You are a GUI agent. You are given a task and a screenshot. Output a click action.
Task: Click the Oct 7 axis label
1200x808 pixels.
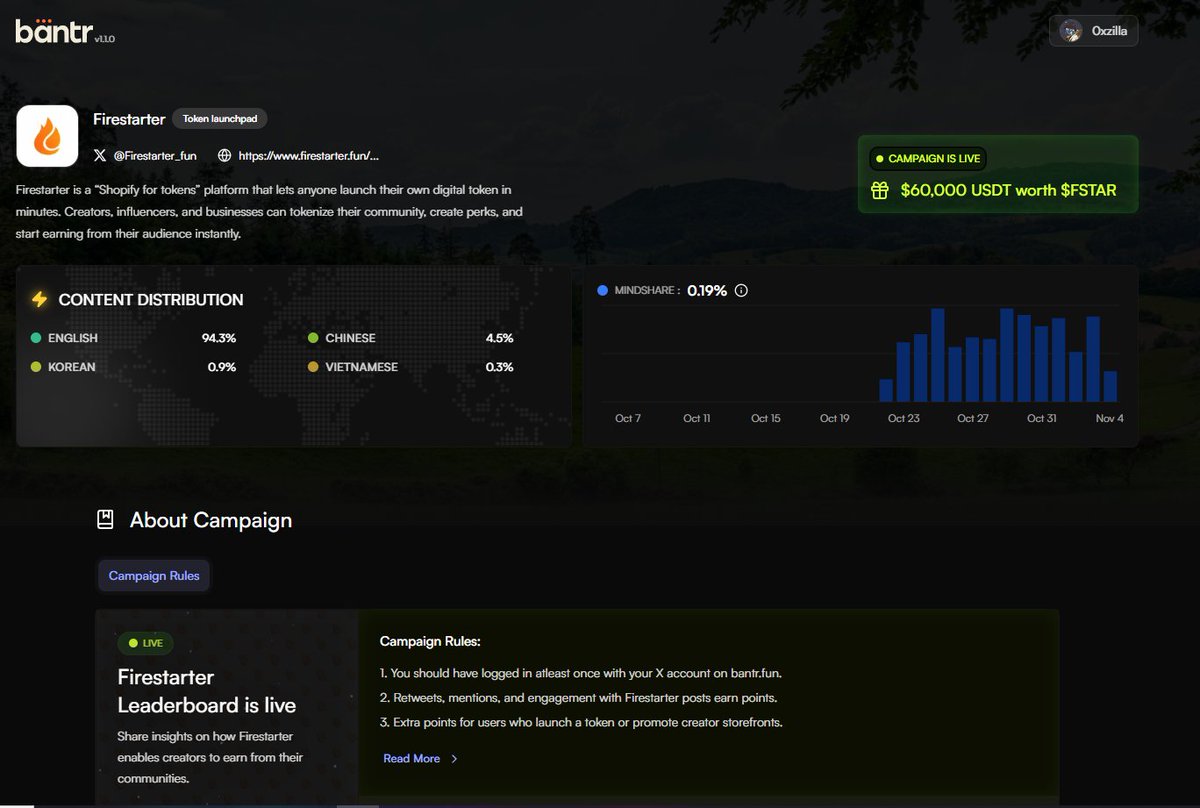(628, 418)
